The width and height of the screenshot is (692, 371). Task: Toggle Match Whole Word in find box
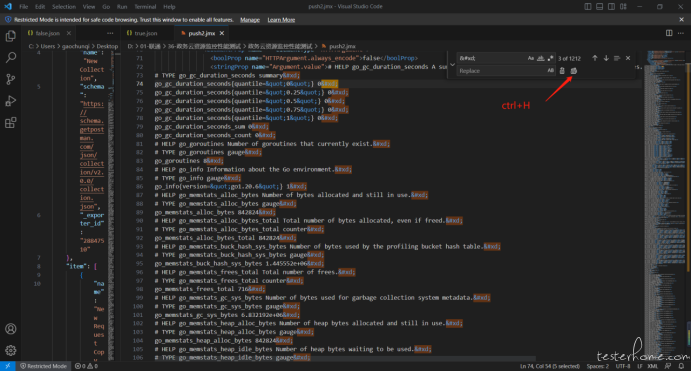coord(540,58)
